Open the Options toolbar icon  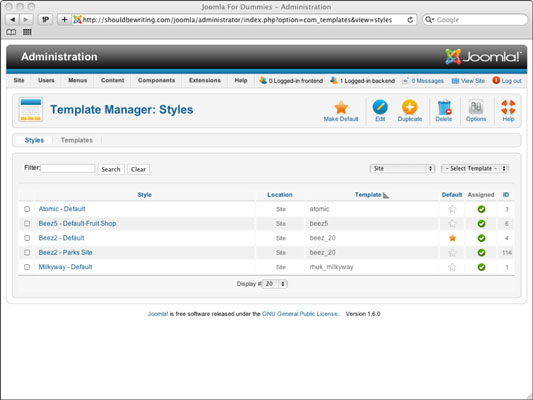[x=476, y=107]
